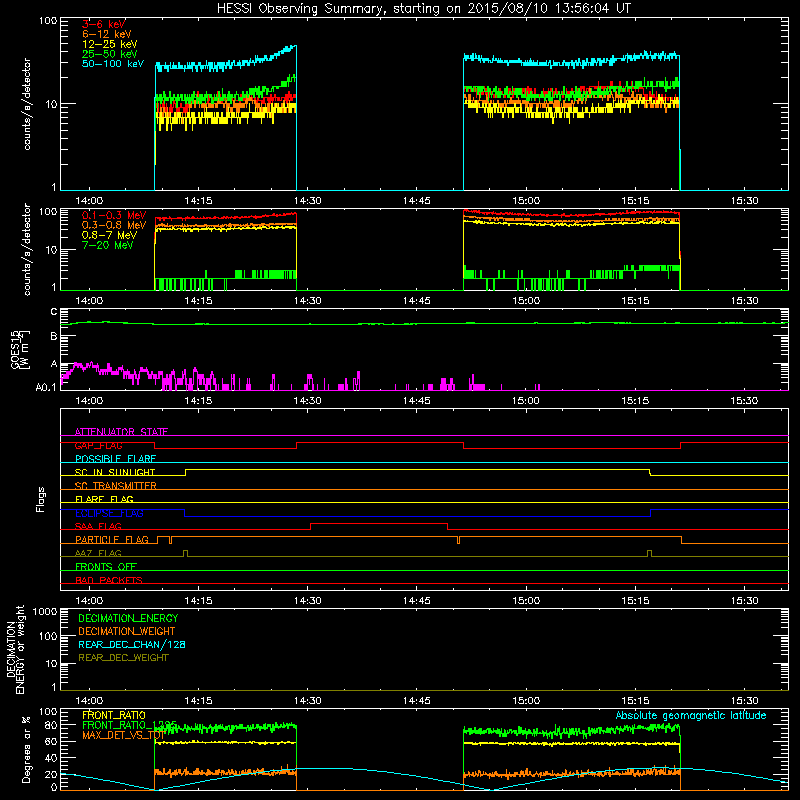Viewport: 800px width, 800px height.
Task: Click the 12-25 keV legend entry
Action: tap(109, 44)
